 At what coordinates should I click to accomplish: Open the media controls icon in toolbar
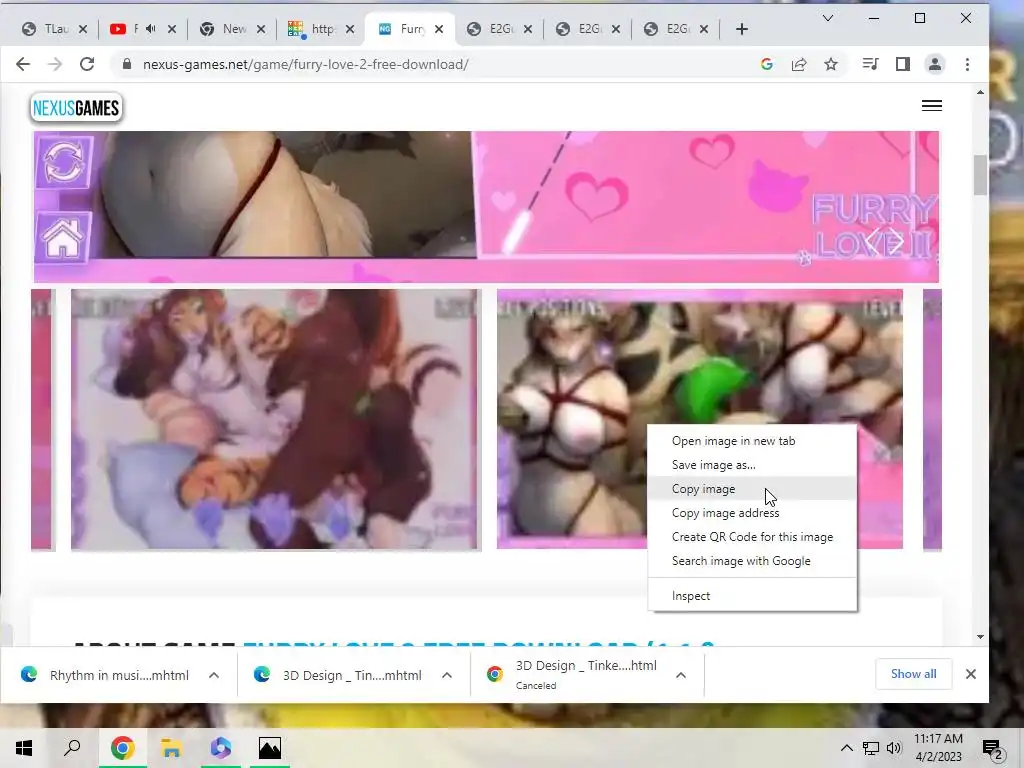click(870, 64)
